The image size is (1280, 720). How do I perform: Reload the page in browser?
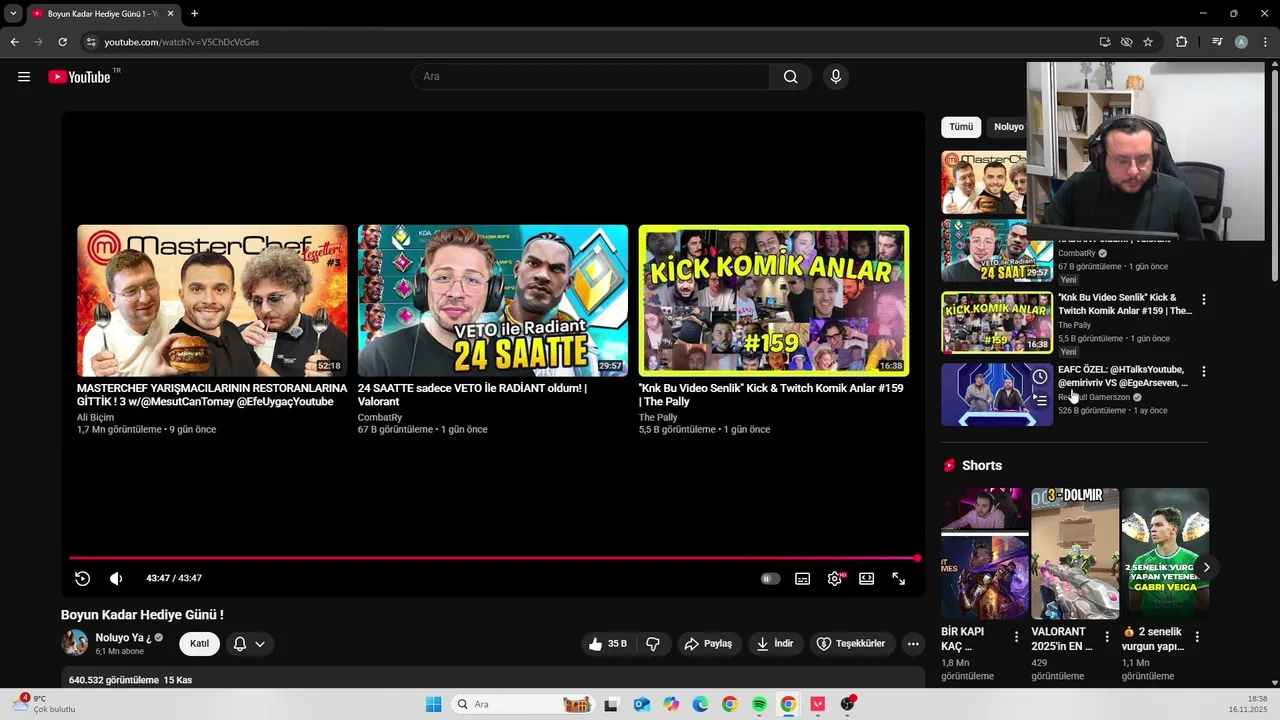(x=62, y=42)
